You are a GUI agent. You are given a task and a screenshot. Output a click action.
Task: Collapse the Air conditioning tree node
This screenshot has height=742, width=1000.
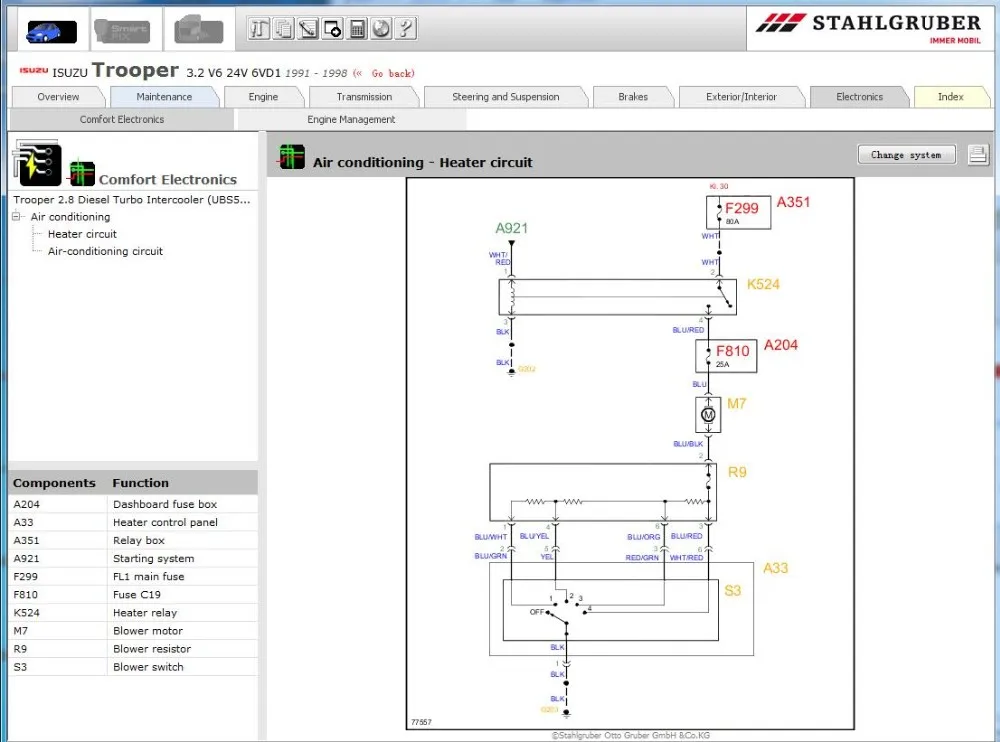(17, 216)
